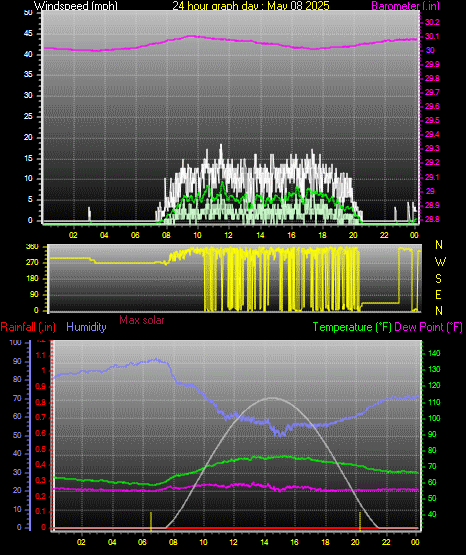Click the 30.2 barometer scale value
This screenshot has width=466, height=555.
click(x=432, y=22)
